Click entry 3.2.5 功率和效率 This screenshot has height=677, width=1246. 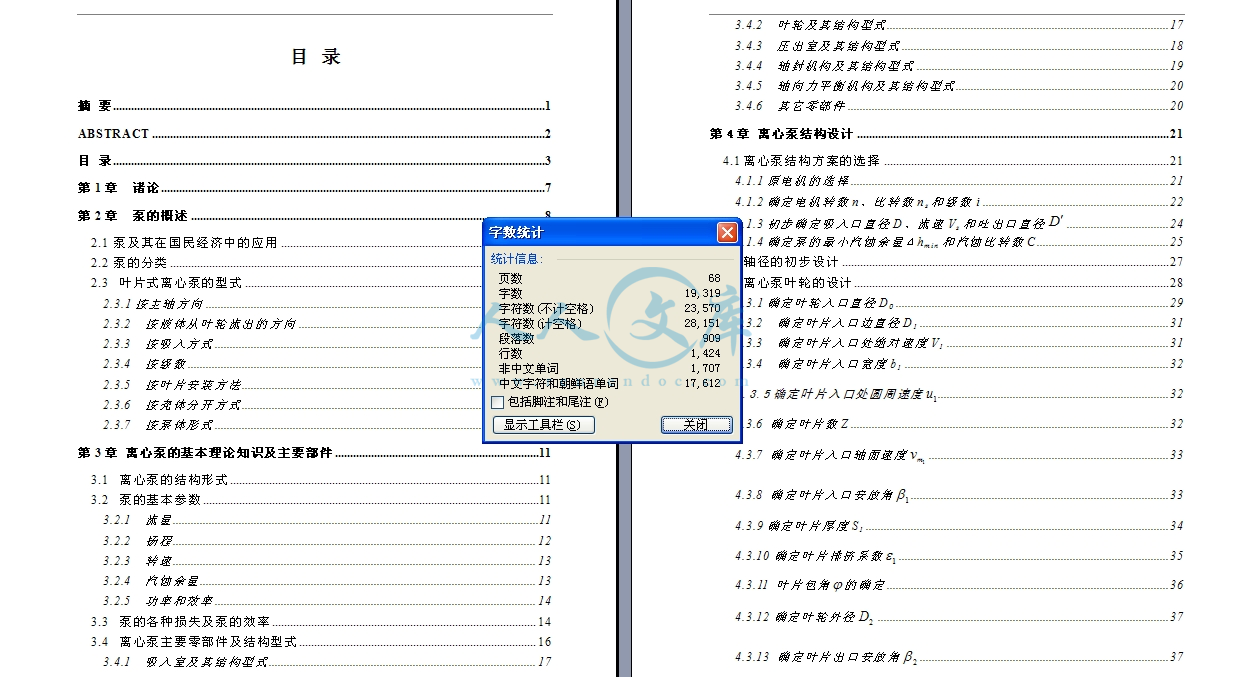pos(327,601)
